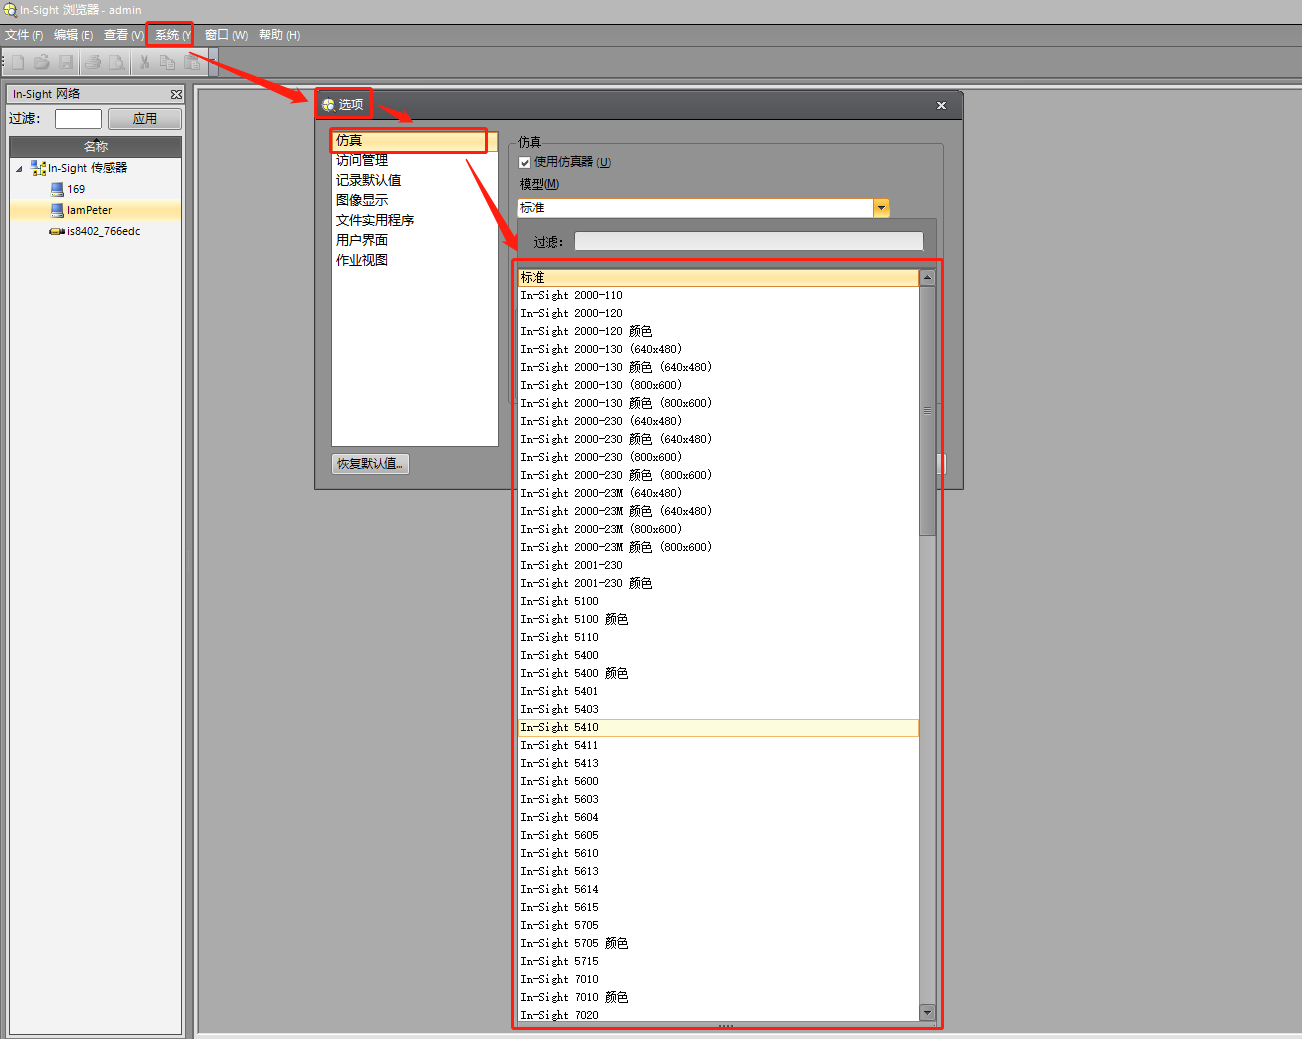
Task: Close the In-Sight 网络 panel
Action: tap(176, 94)
